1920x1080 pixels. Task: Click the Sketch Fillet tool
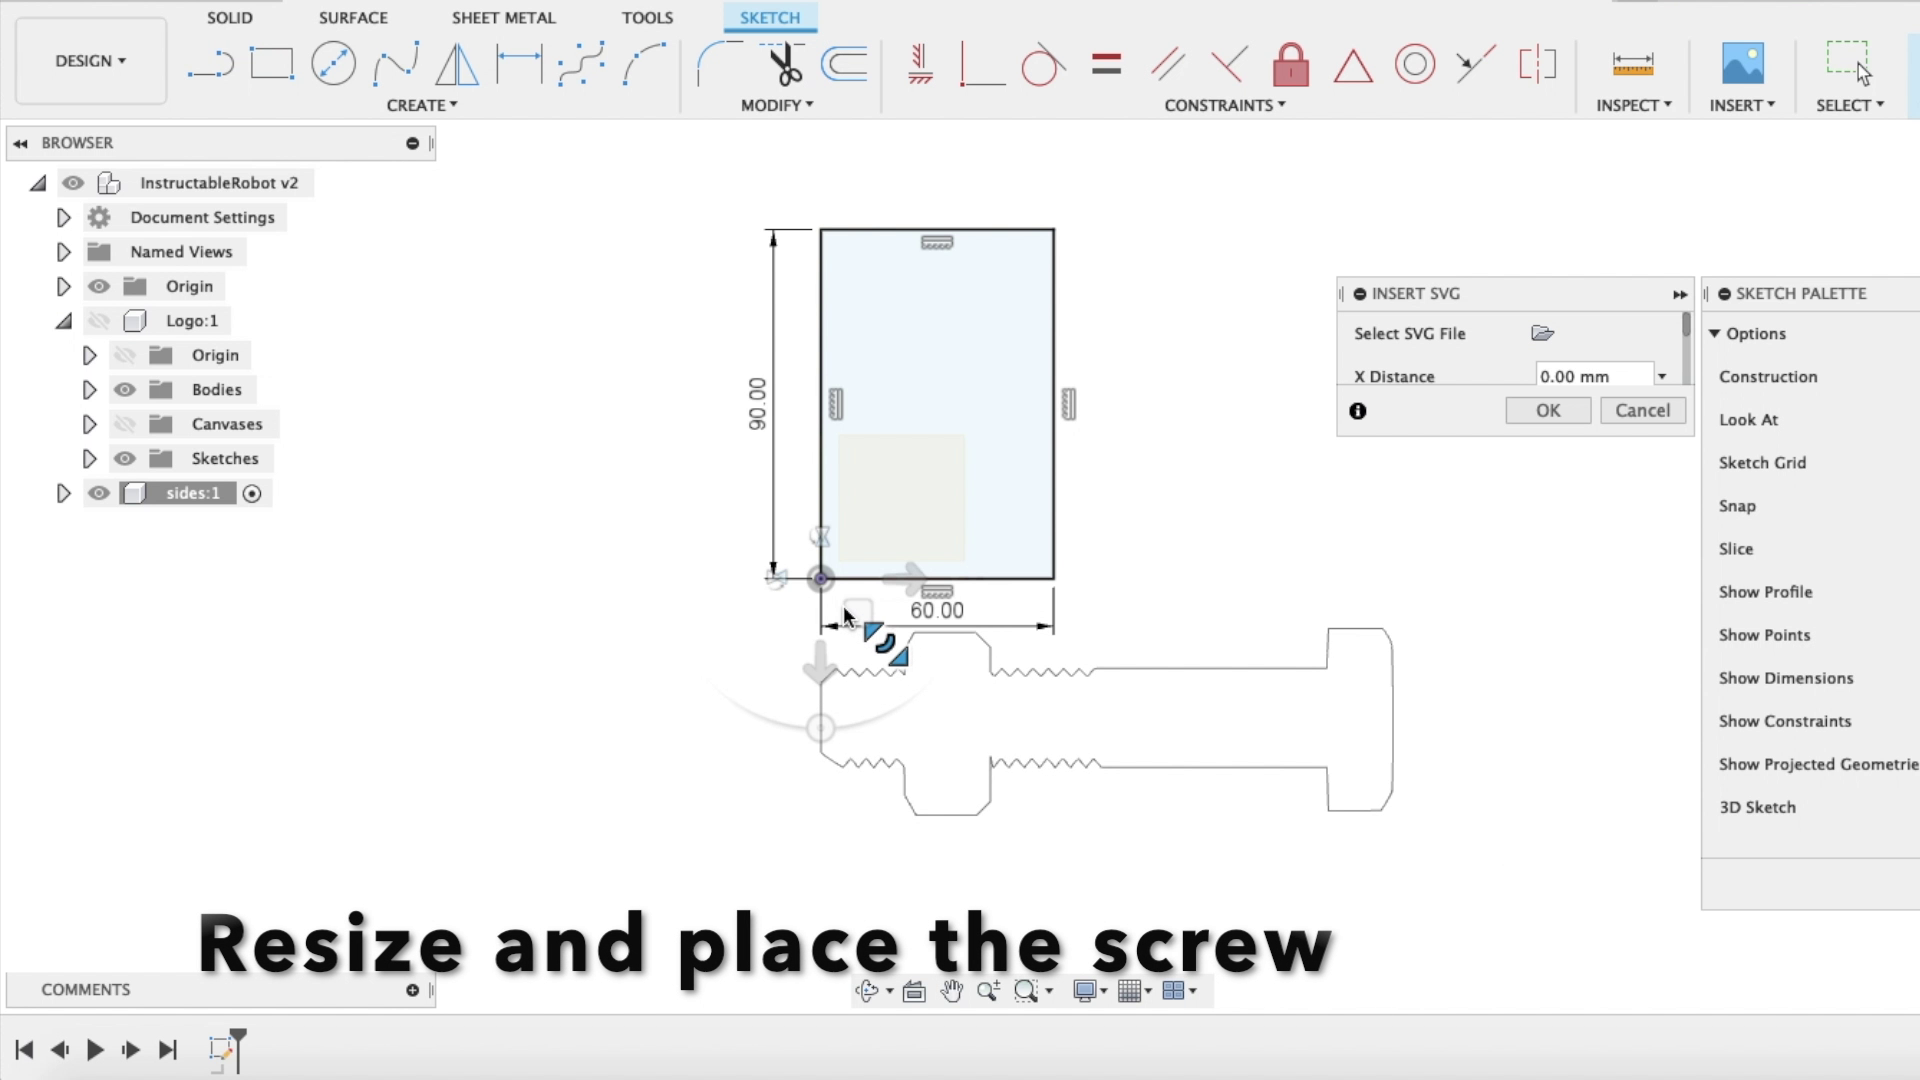click(716, 64)
